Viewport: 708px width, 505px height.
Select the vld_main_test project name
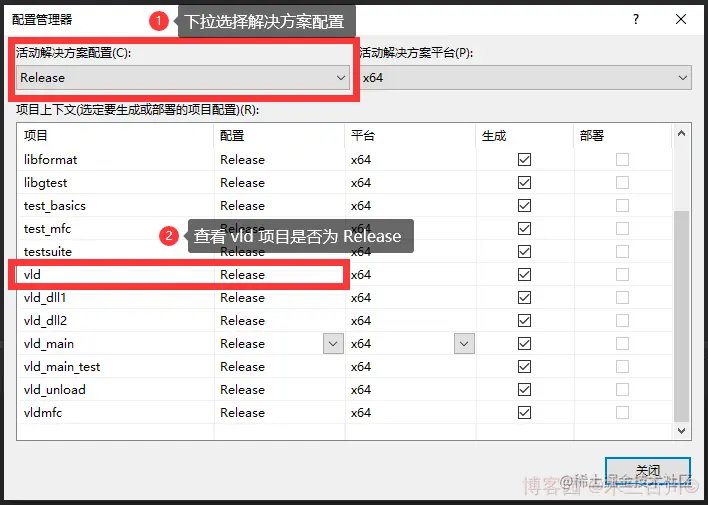point(62,367)
